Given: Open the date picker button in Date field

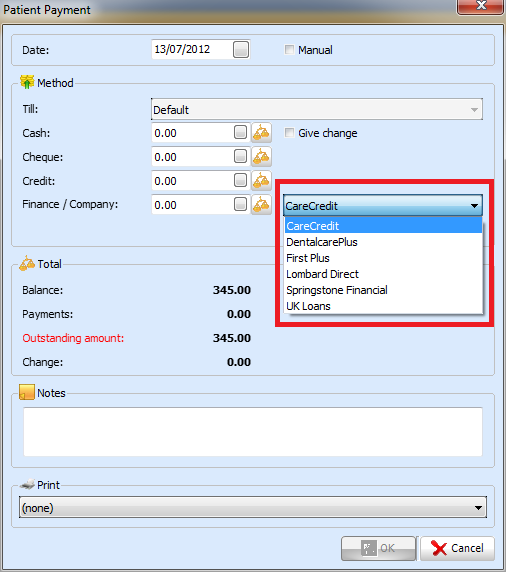Looking at the screenshot, I should click(x=241, y=49).
